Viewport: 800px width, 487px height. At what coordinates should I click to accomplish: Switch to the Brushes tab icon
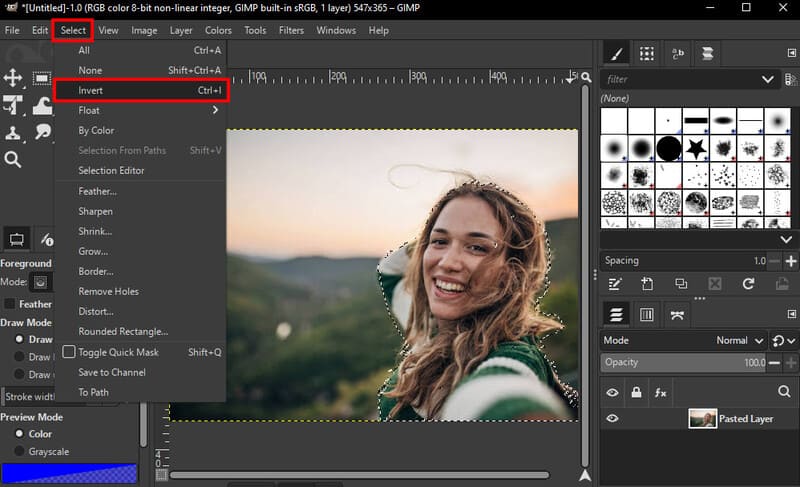point(616,54)
